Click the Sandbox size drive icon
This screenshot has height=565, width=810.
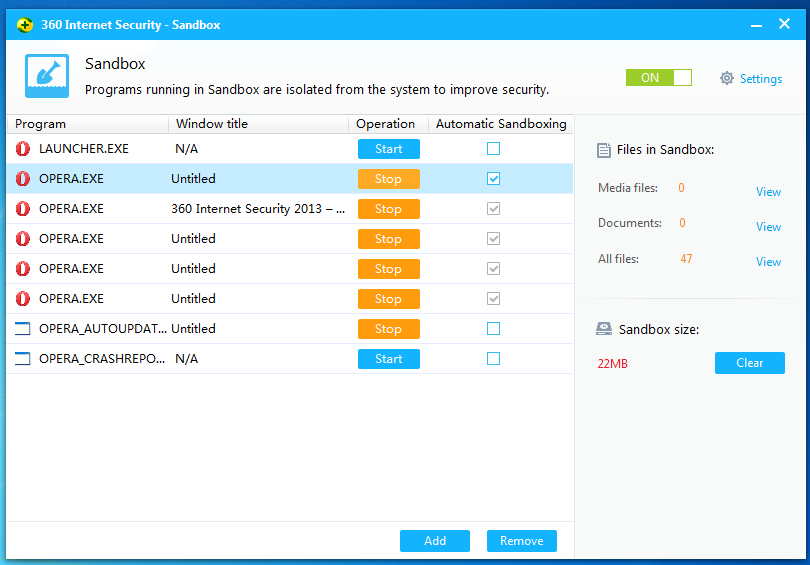click(x=603, y=329)
